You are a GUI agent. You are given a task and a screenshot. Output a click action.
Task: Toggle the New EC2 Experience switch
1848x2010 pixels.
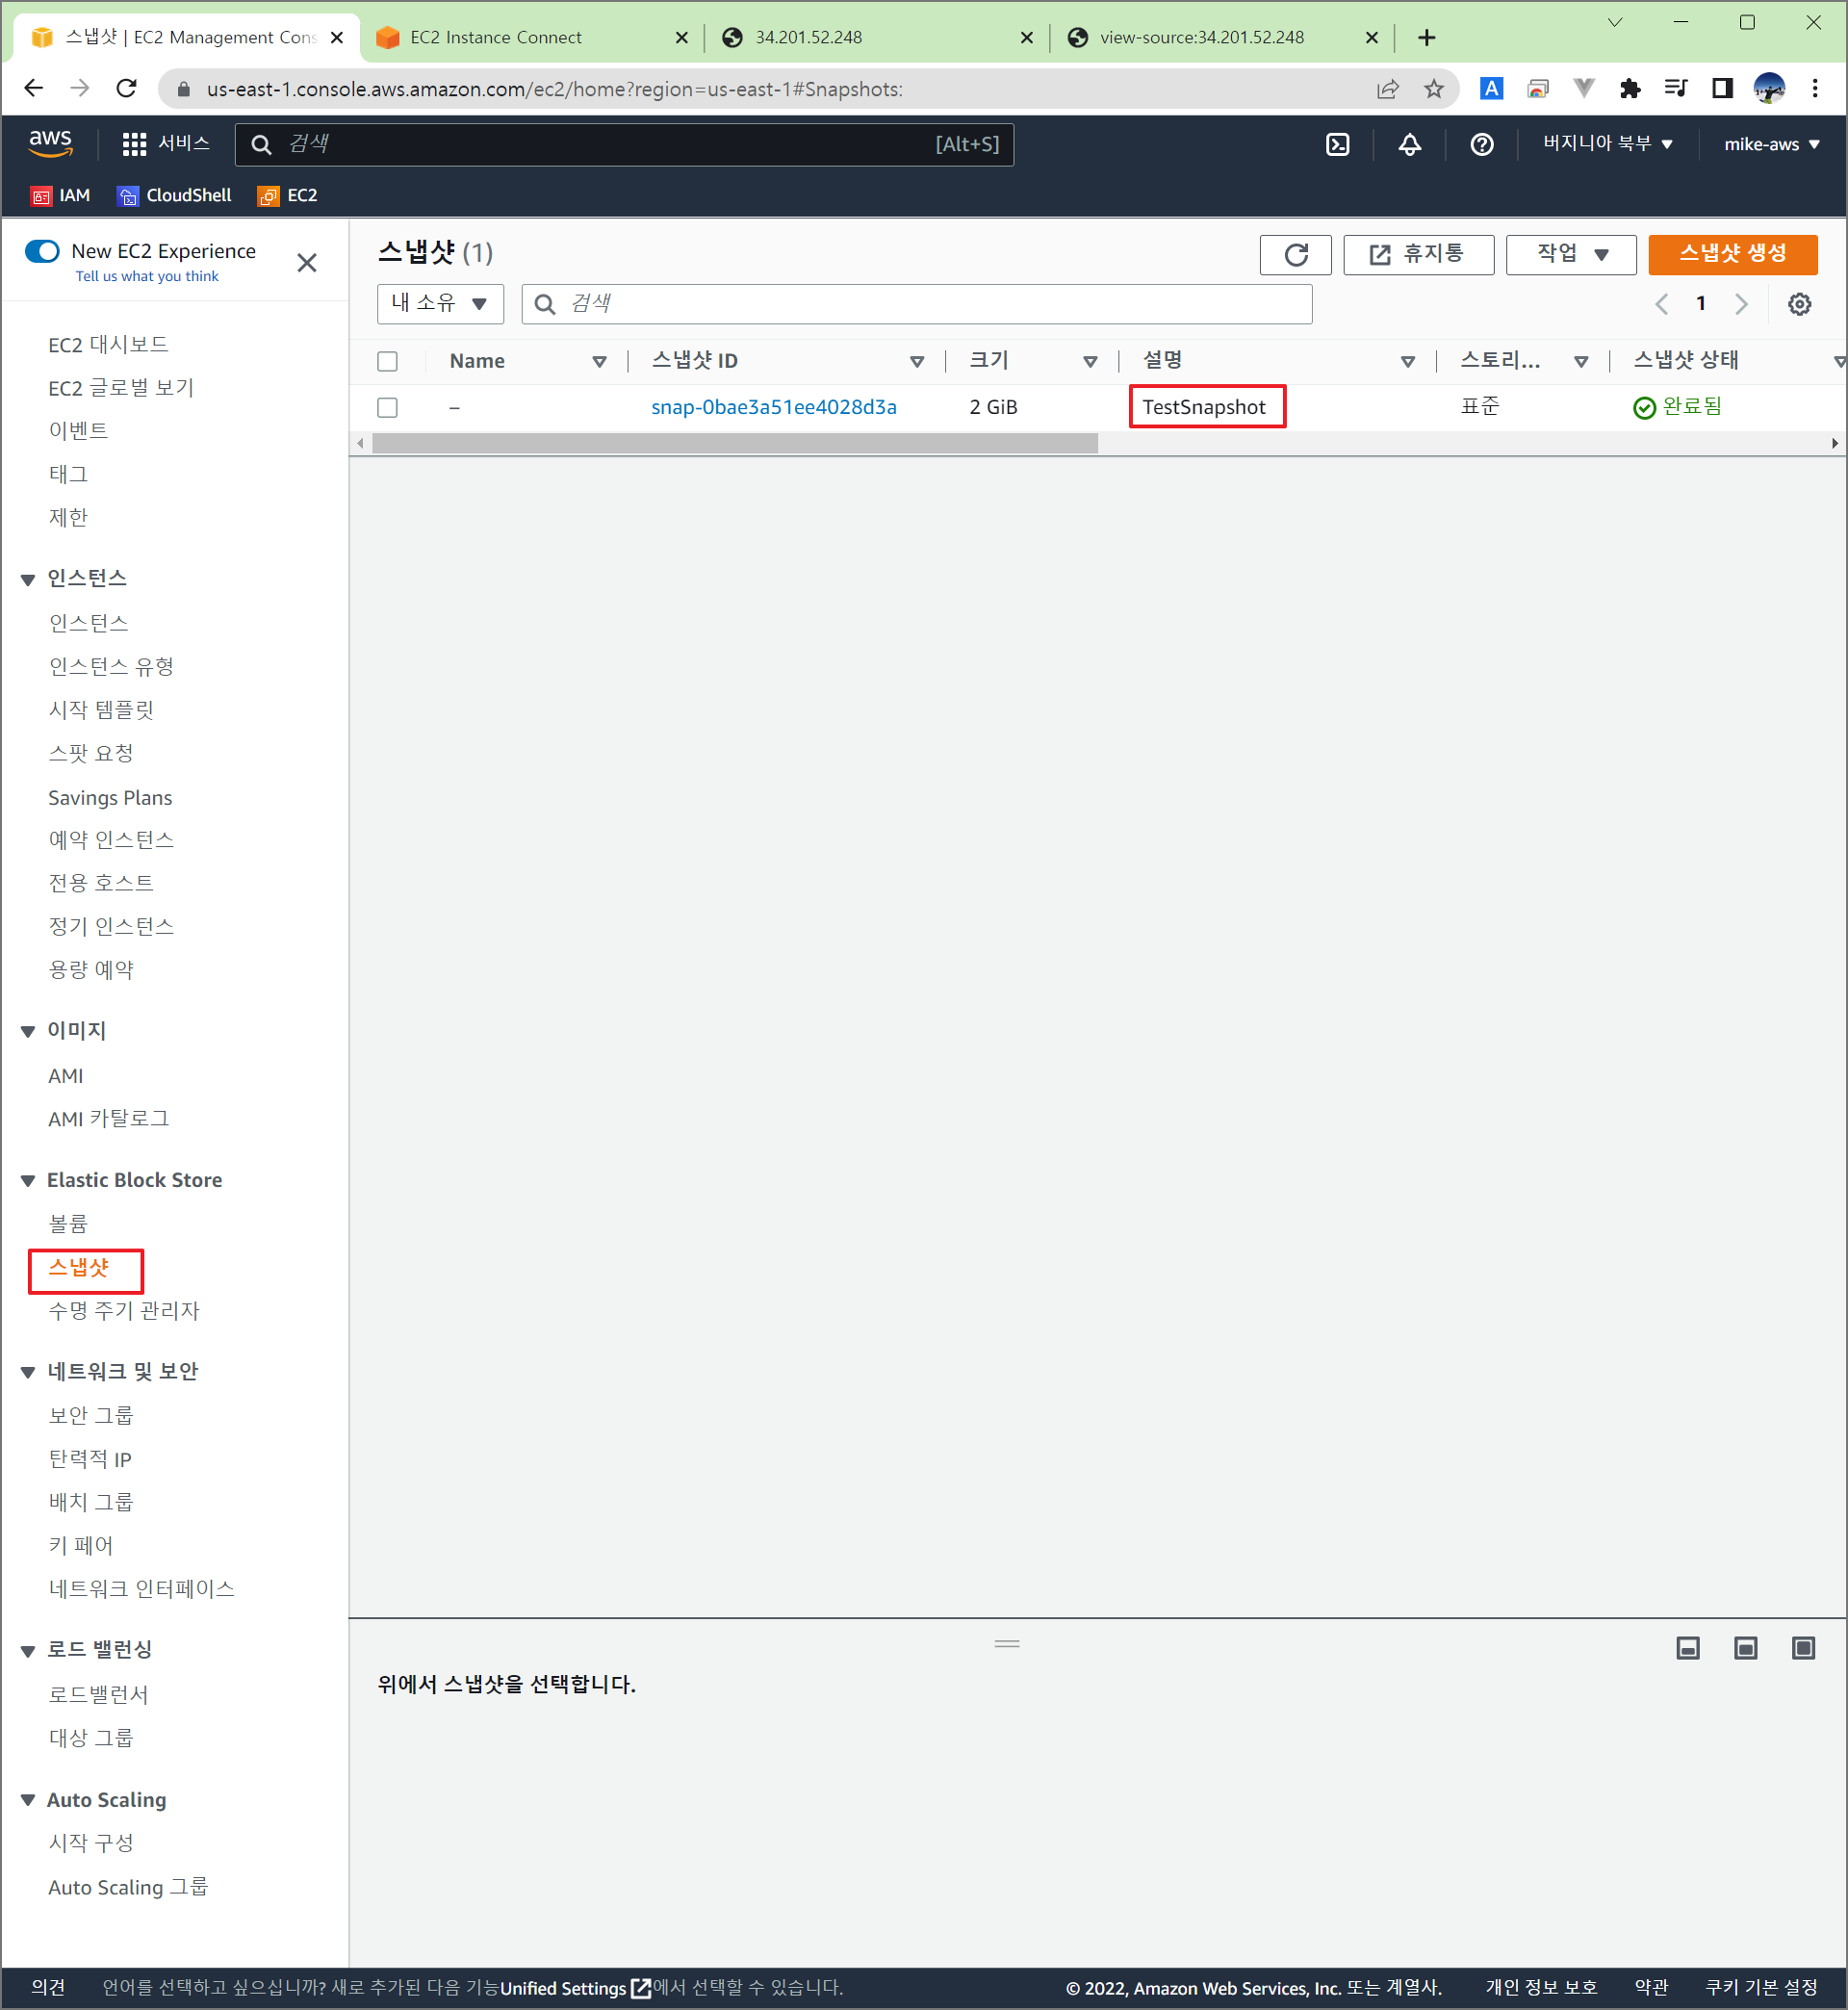point(42,251)
